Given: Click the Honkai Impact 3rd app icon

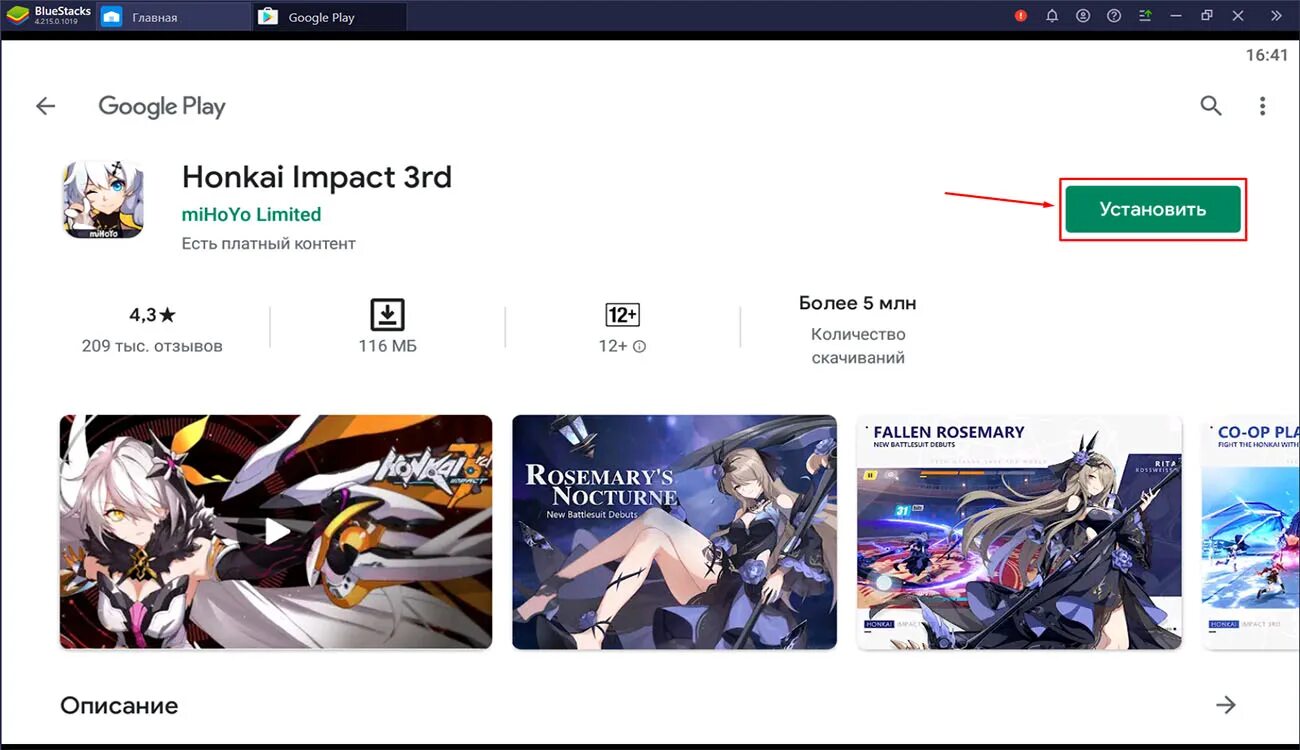Looking at the screenshot, I should tap(103, 200).
